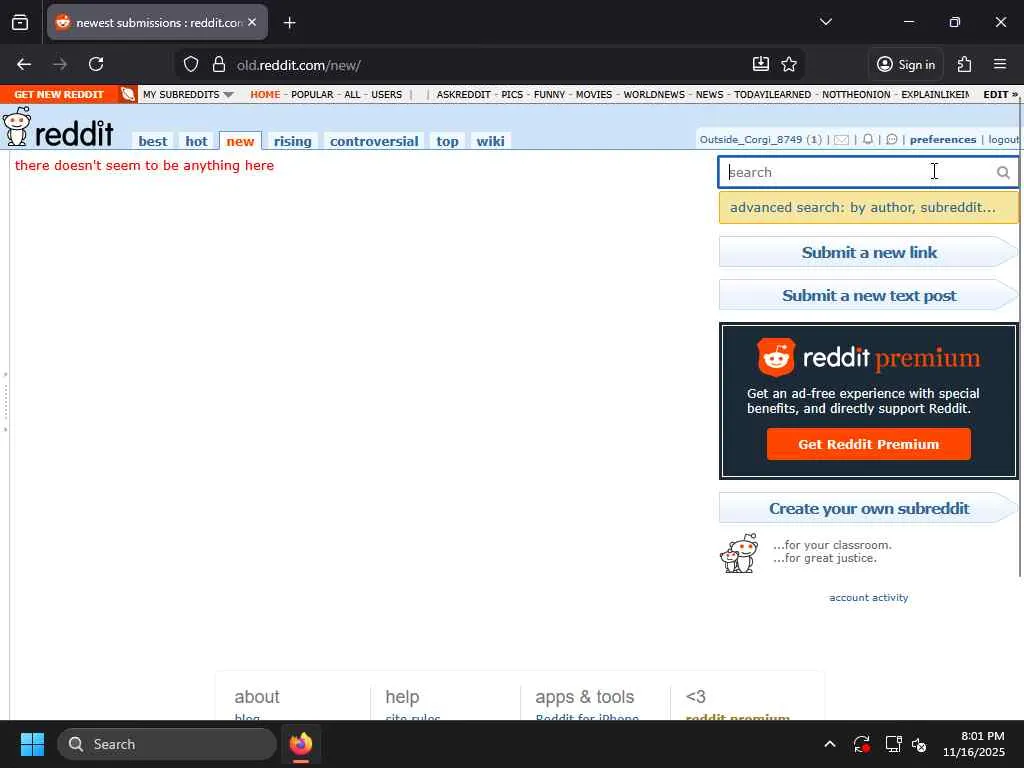Screen dimensions: 1024x768
Task: Click the muted speaker tray icon
Action: pos(919,744)
